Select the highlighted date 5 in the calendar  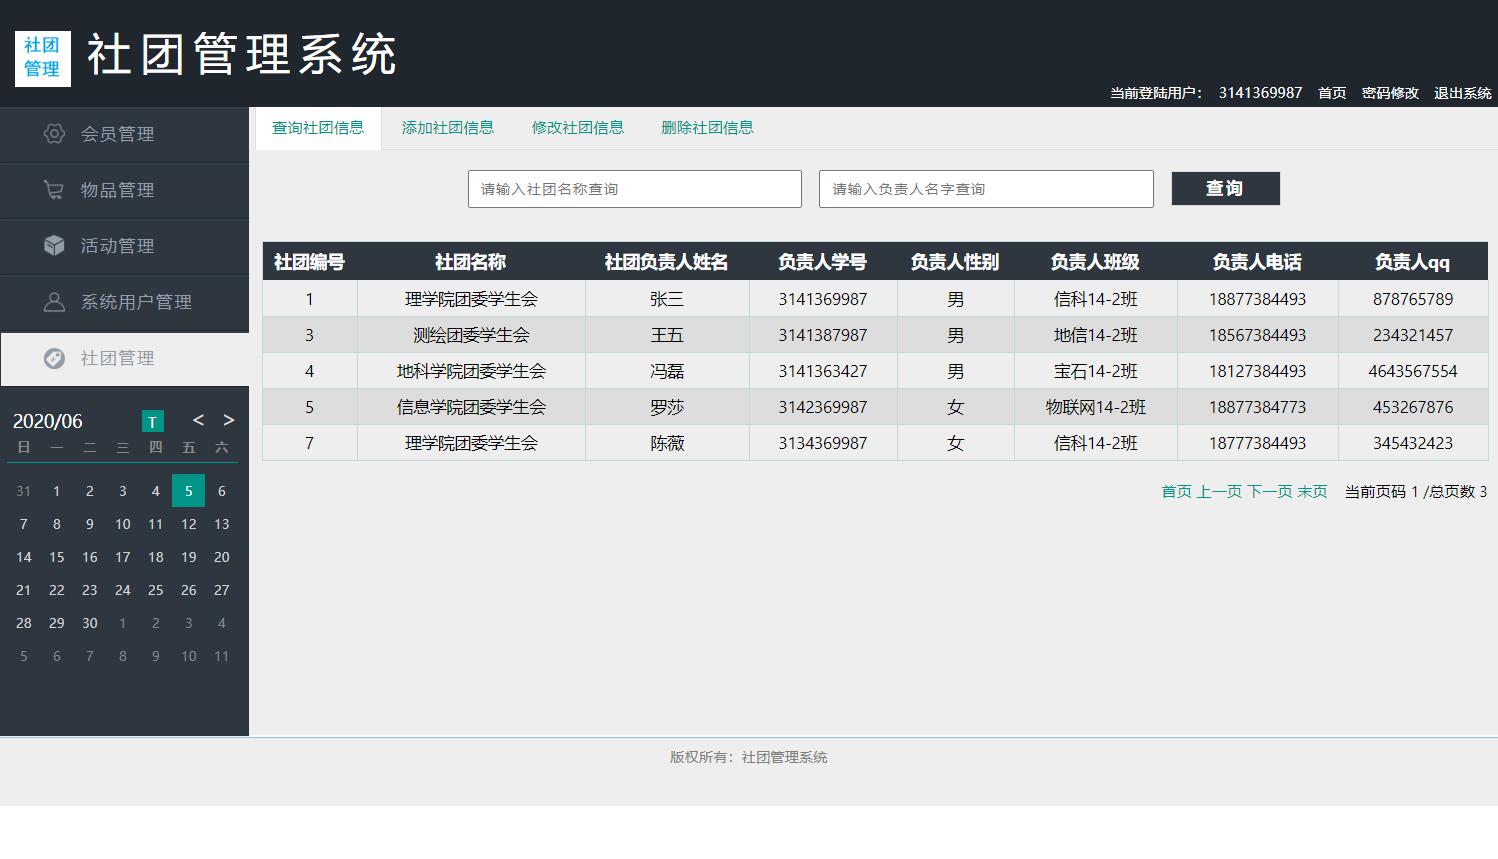(188, 490)
